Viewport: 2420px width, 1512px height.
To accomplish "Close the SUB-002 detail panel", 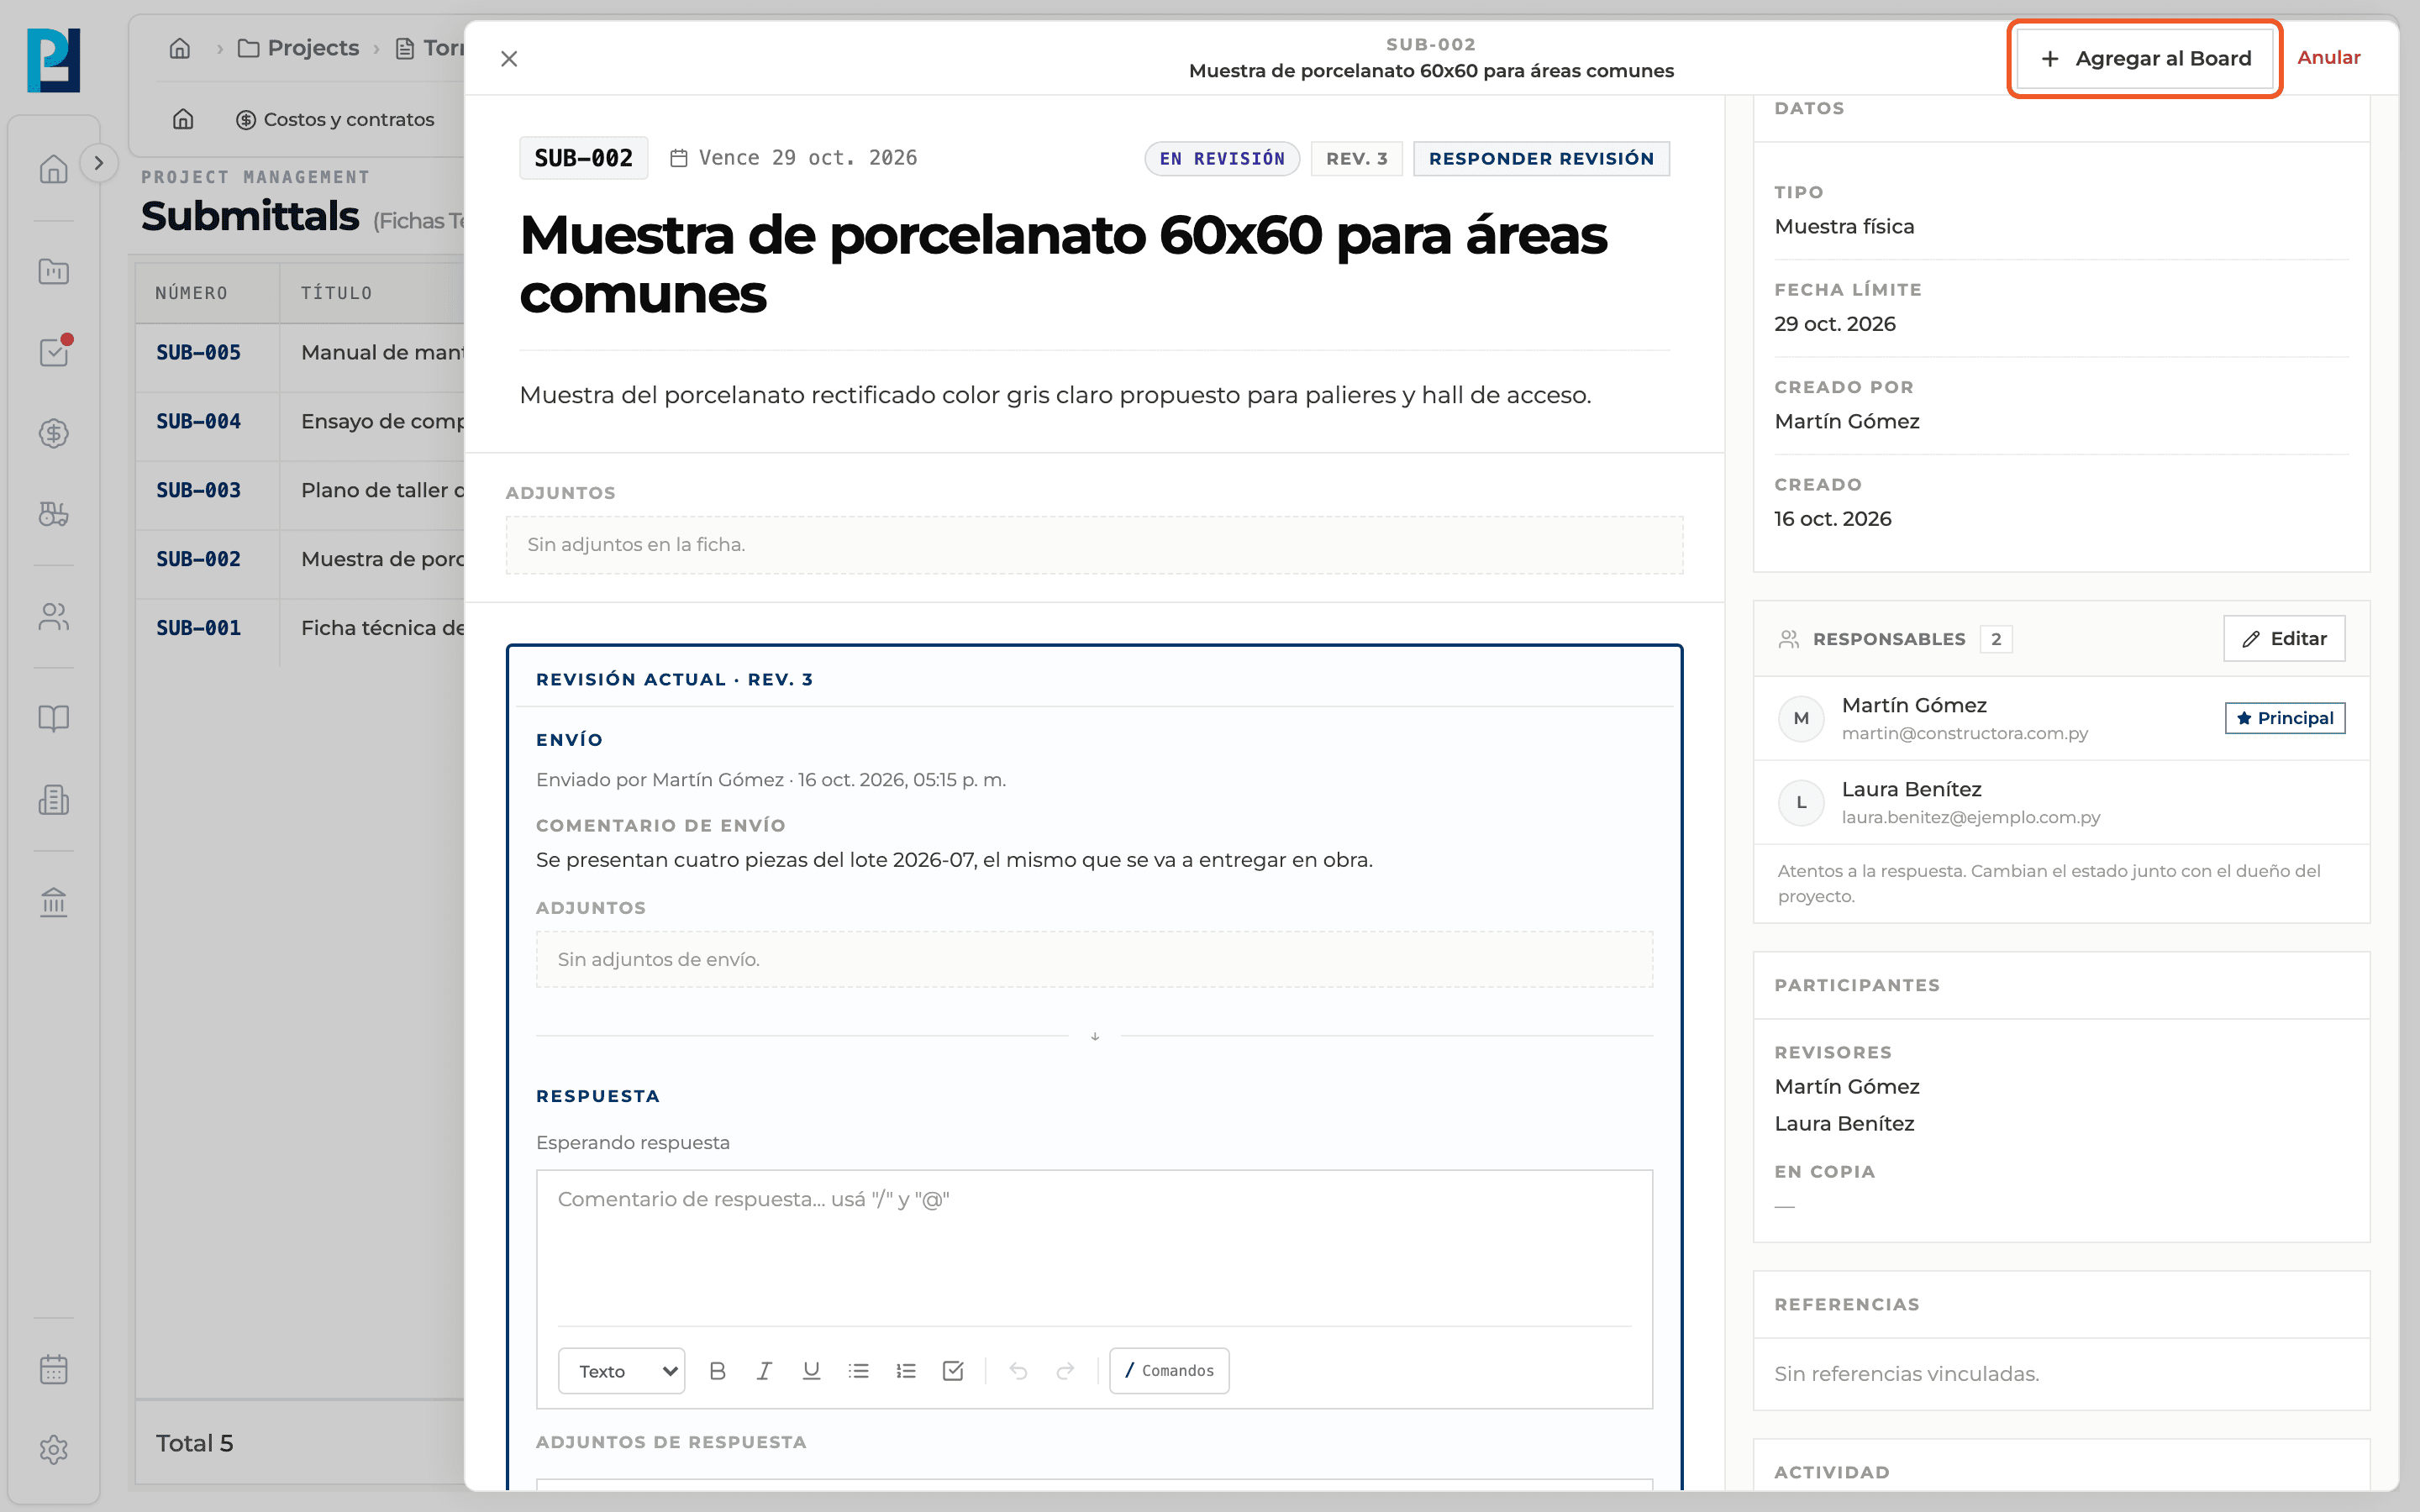I will click(x=509, y=59).
